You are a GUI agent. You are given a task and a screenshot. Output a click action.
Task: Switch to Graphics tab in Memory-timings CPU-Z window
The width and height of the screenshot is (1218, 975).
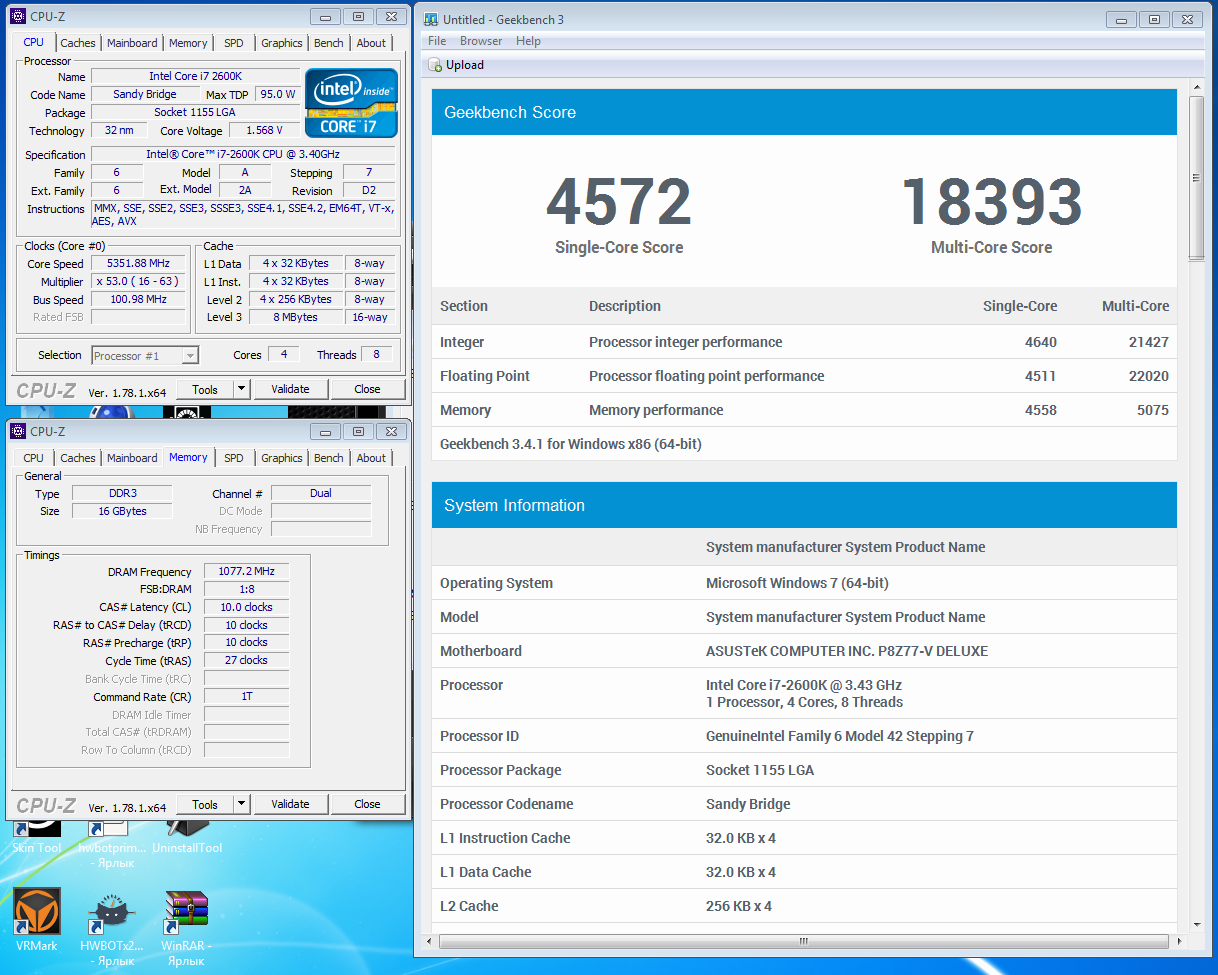[282, 458]
